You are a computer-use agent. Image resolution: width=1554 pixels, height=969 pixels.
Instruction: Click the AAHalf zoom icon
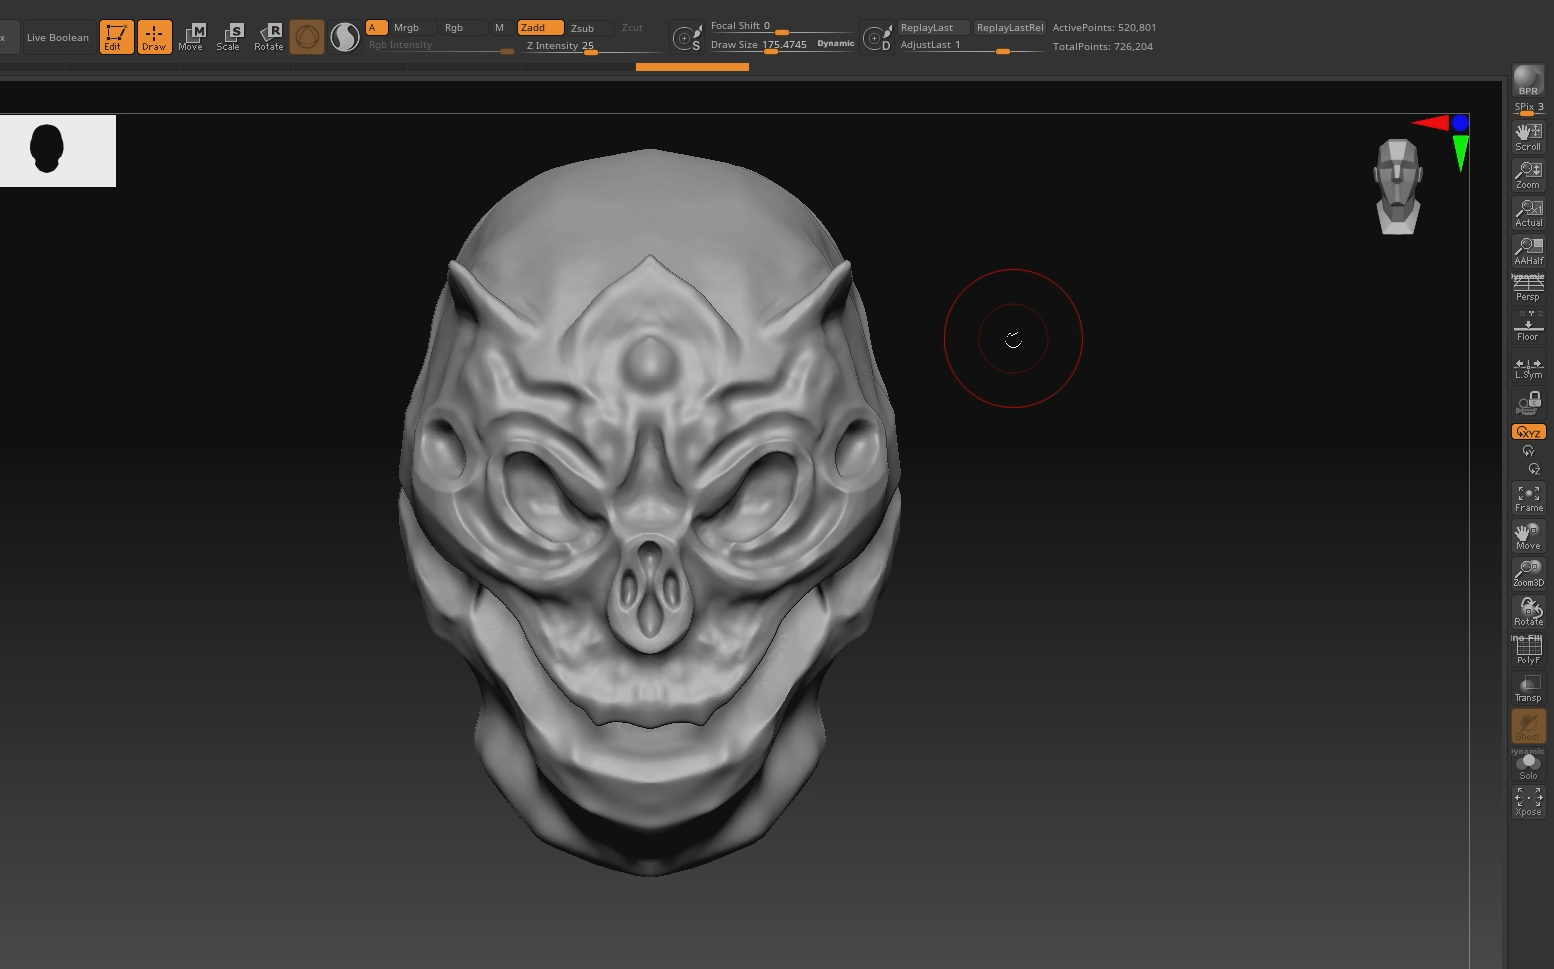[1527, 251]
